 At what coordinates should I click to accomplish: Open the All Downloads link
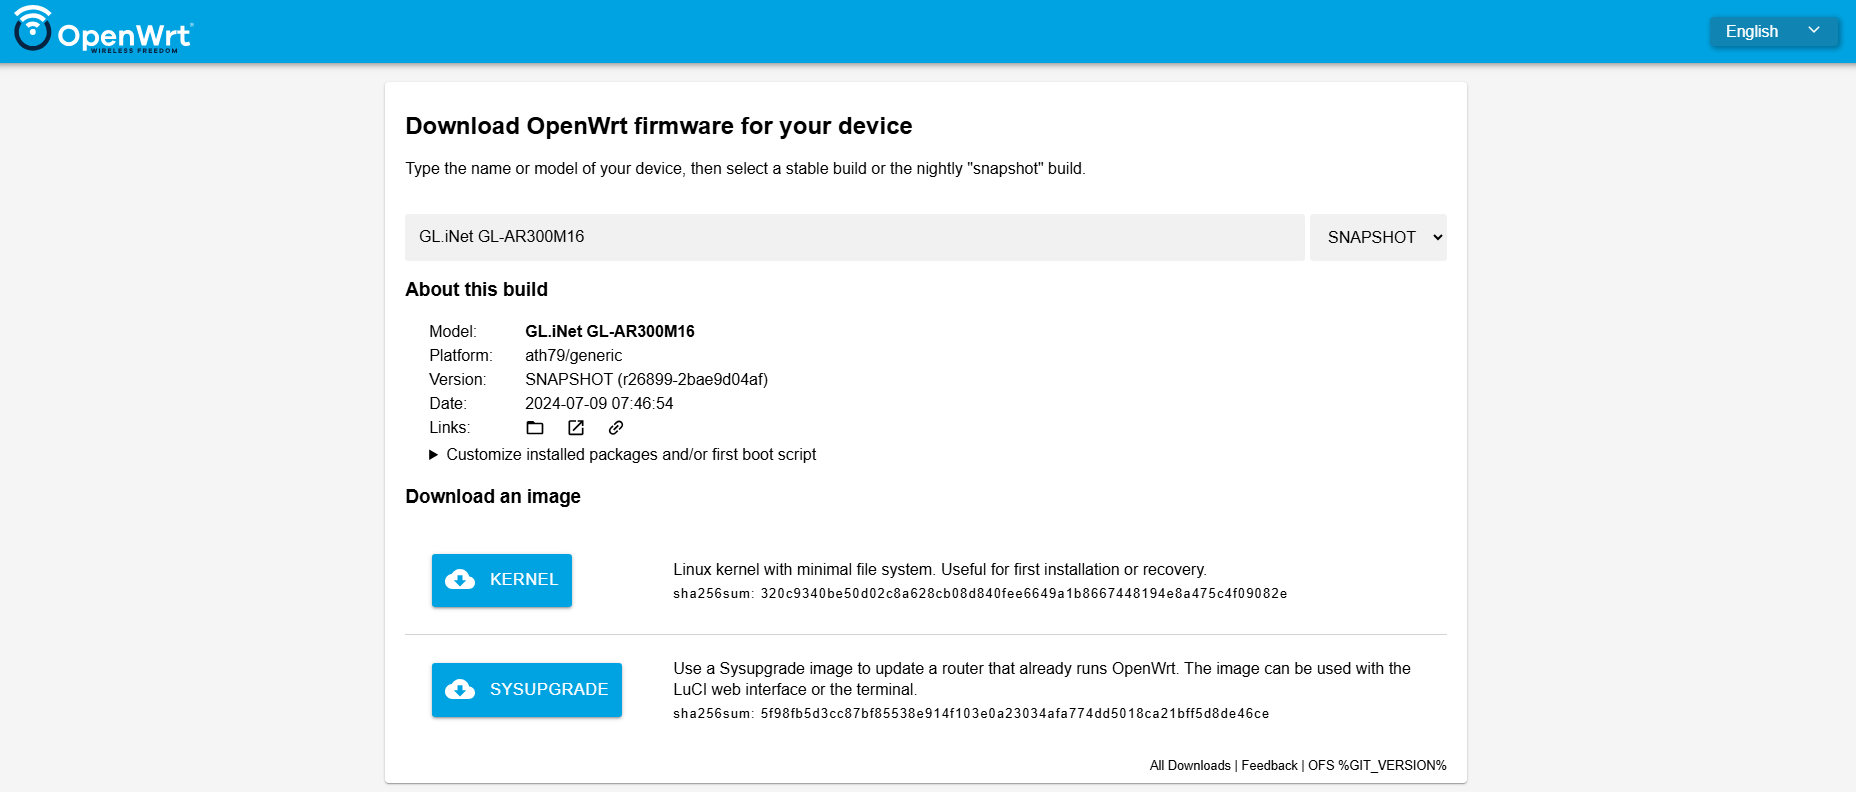[1190, 766]
